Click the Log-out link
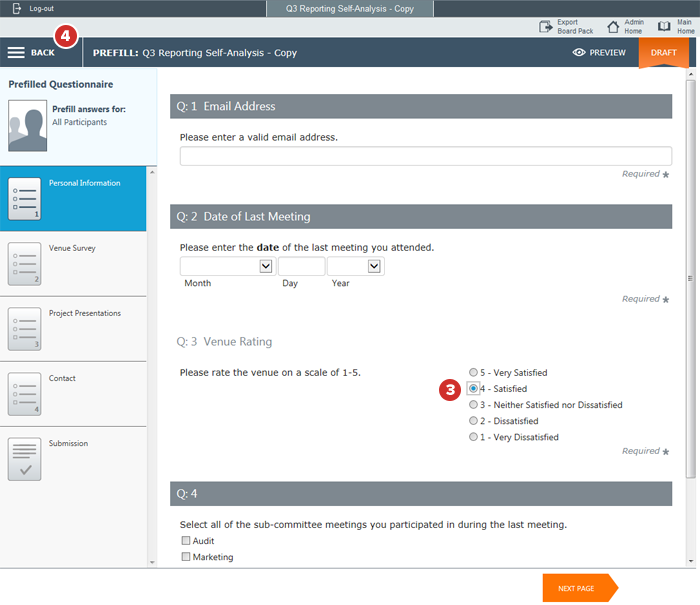Viewport: 700px width, 605px height. tap(41, 8)
